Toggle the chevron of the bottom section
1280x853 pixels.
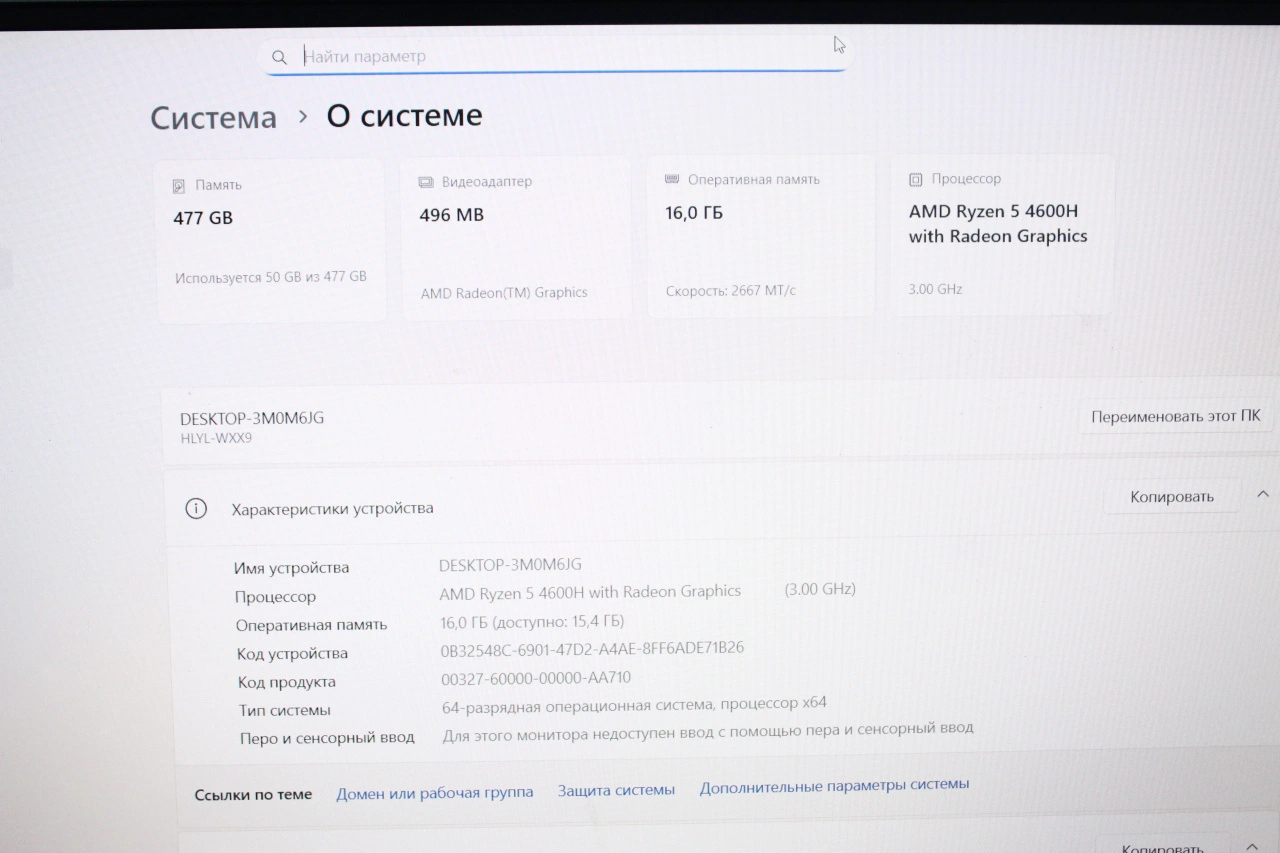pos(1252,845)
